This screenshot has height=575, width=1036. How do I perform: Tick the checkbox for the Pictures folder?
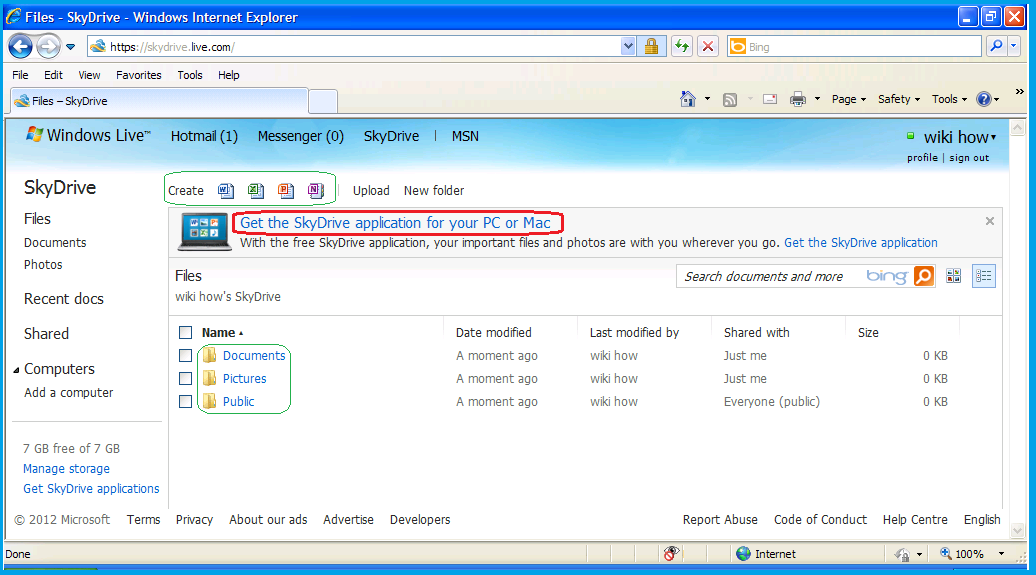[186, 379]
